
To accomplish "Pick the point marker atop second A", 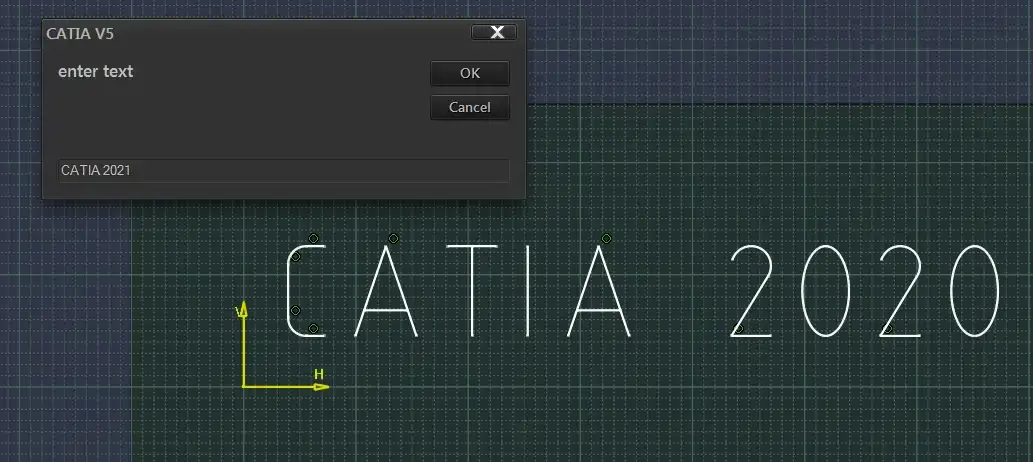I will 606,238.
